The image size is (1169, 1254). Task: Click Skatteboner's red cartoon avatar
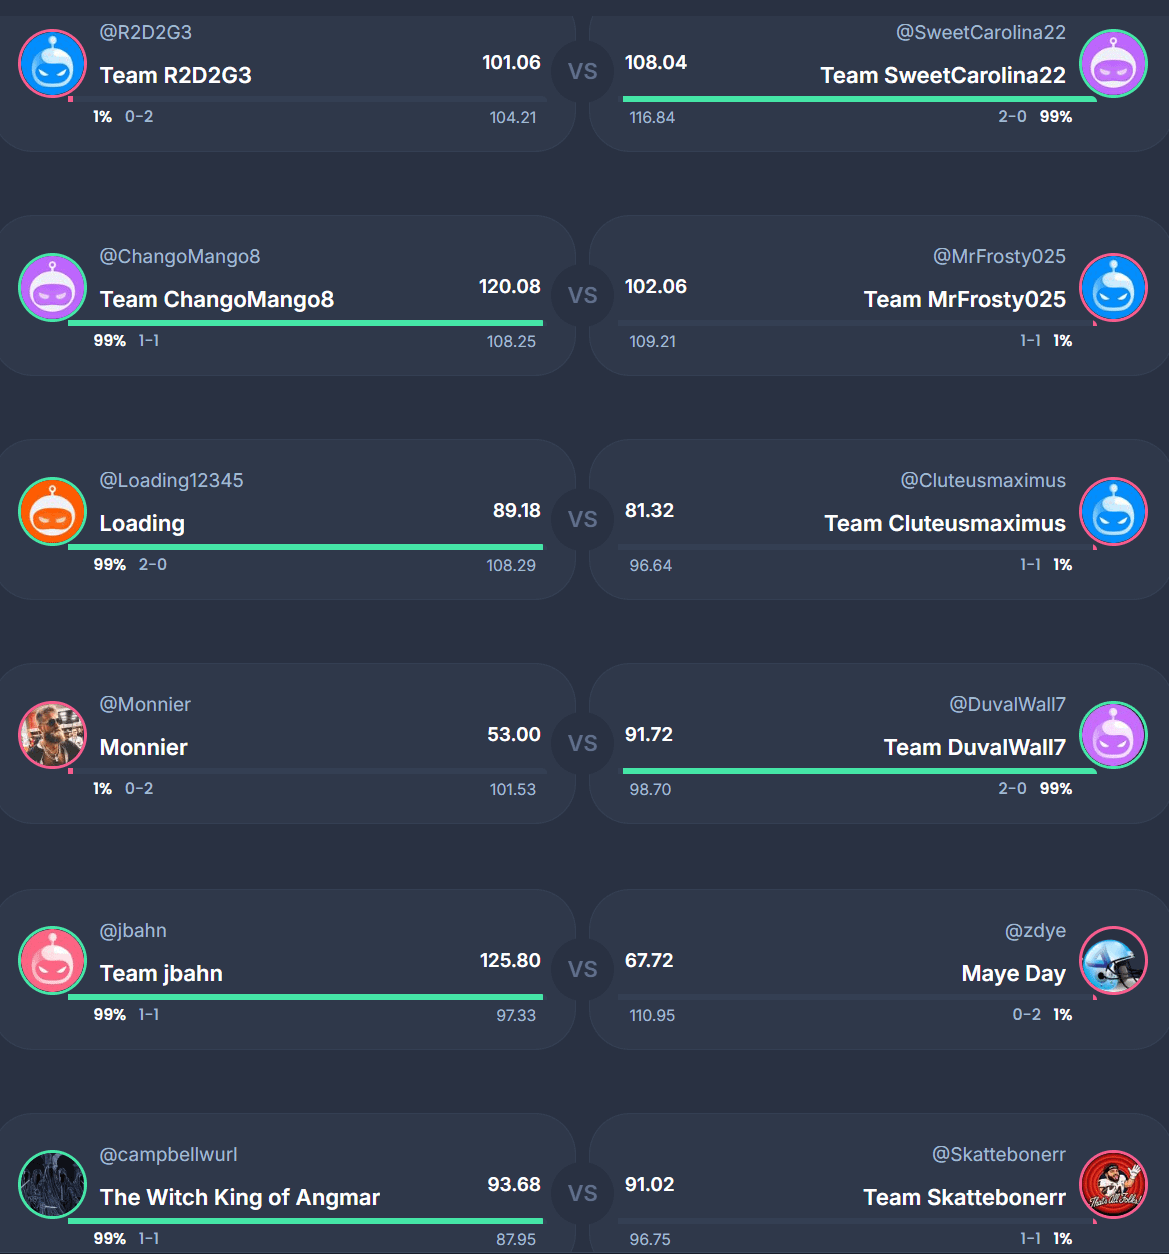[1113, 1185]
